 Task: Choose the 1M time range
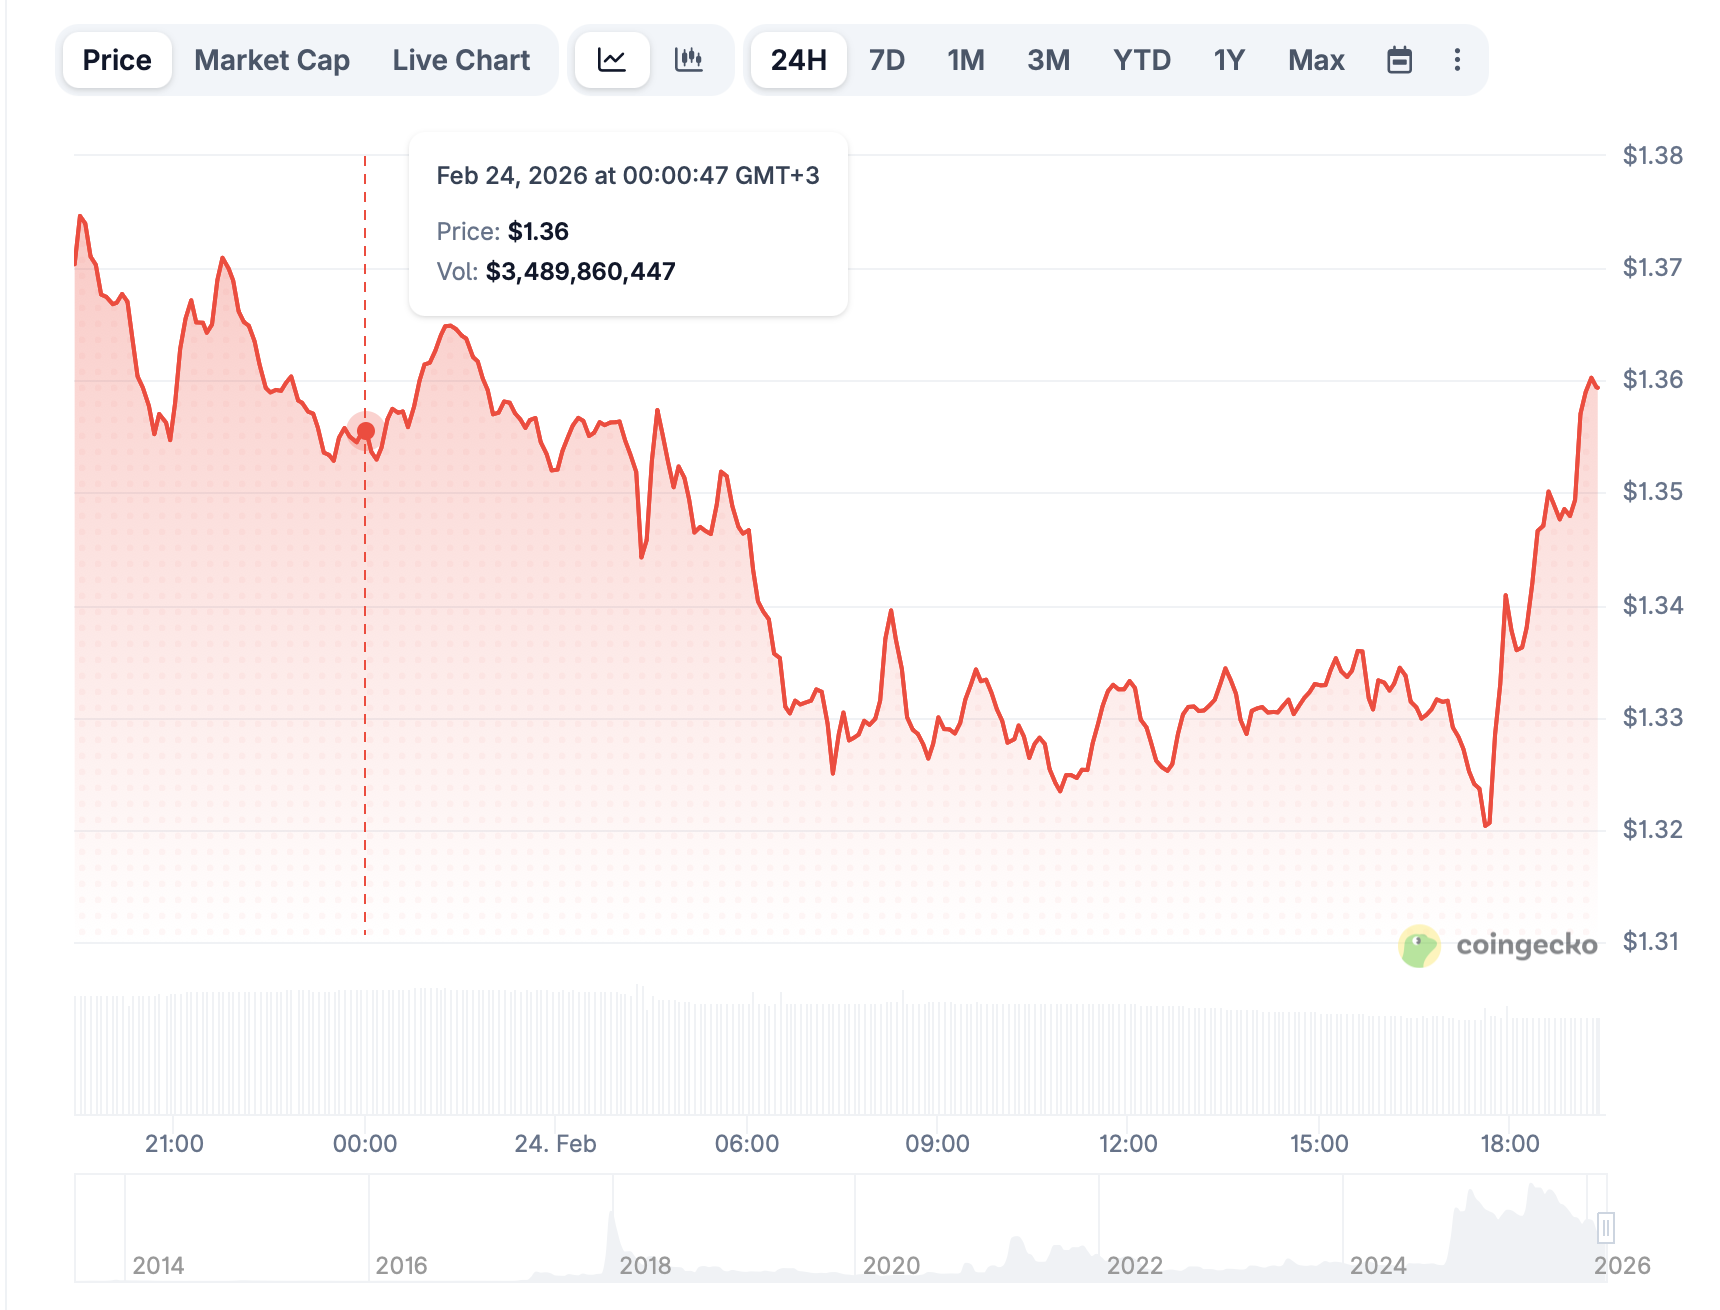coord(966,60)
